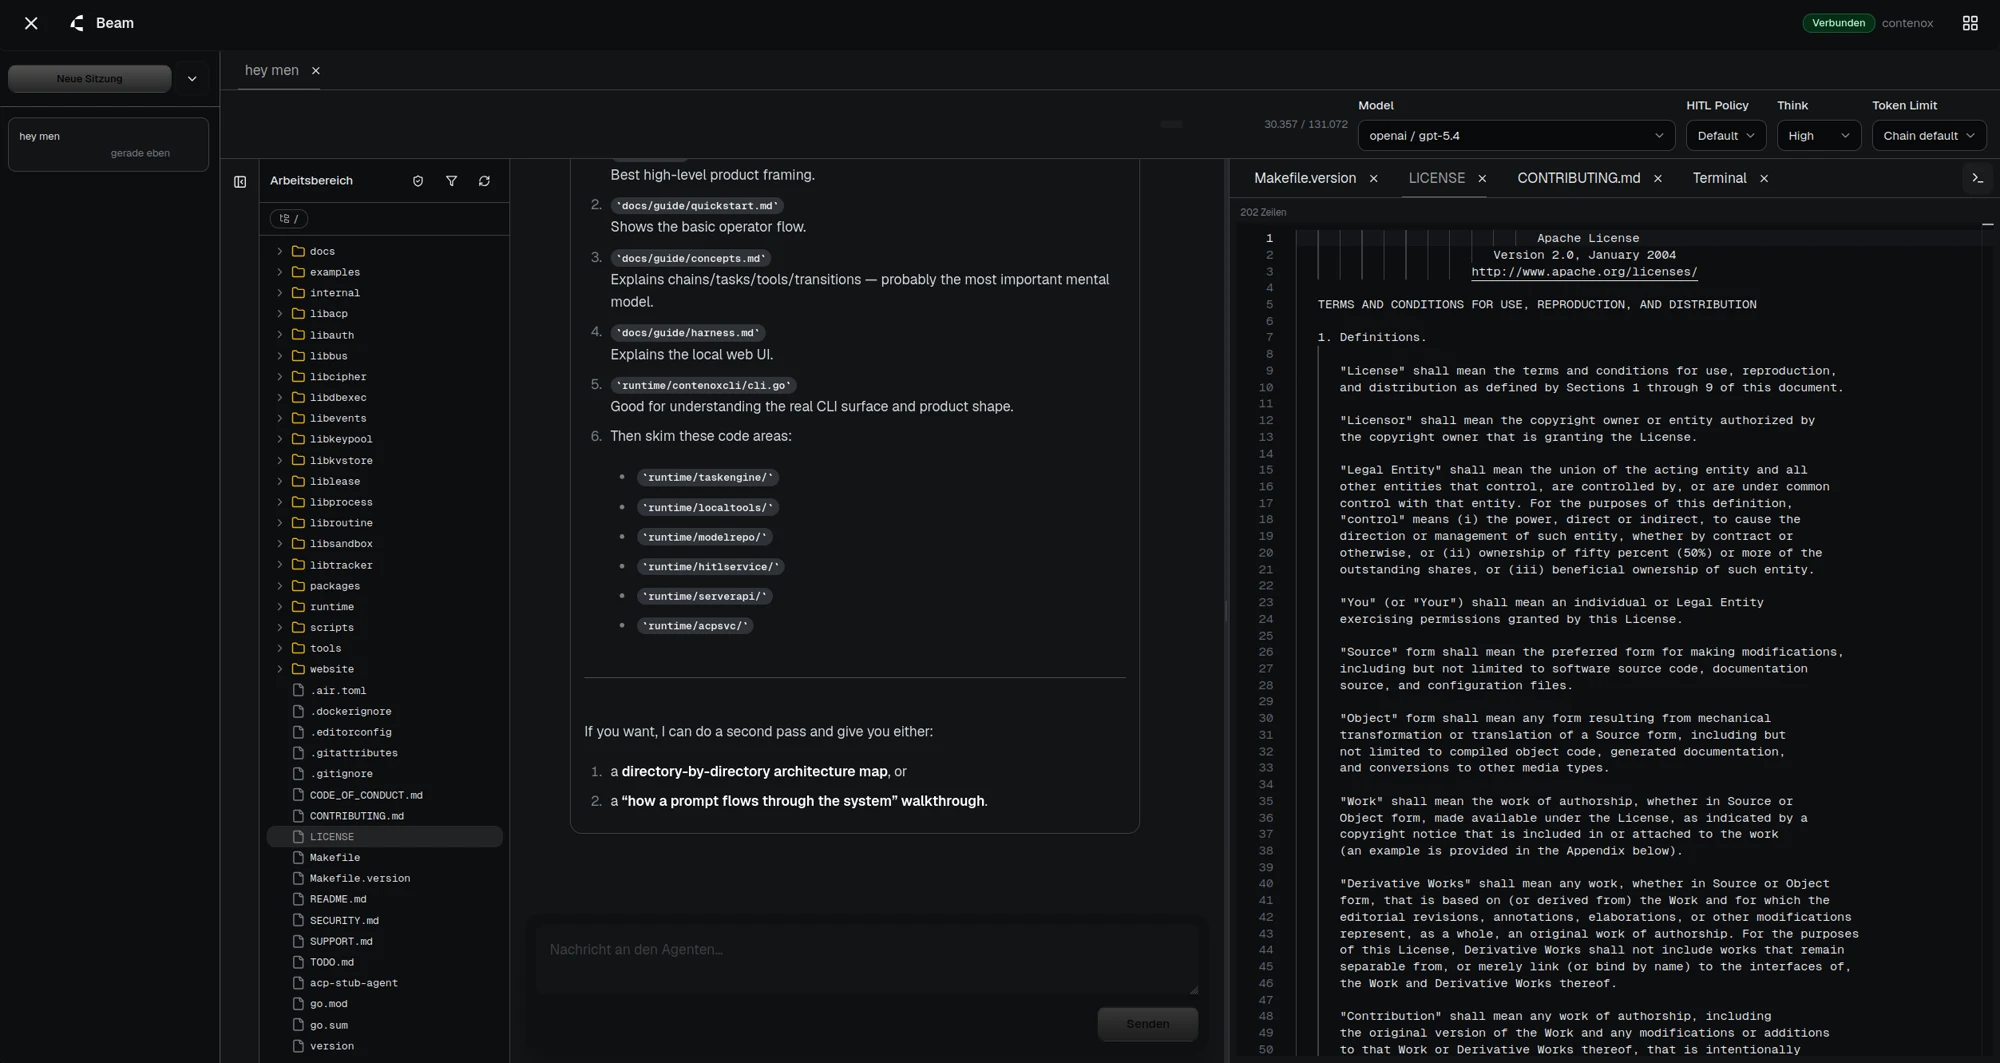Open the apache.org licenses link
Viewport: 2000px width, 1063px height.
1584,272
